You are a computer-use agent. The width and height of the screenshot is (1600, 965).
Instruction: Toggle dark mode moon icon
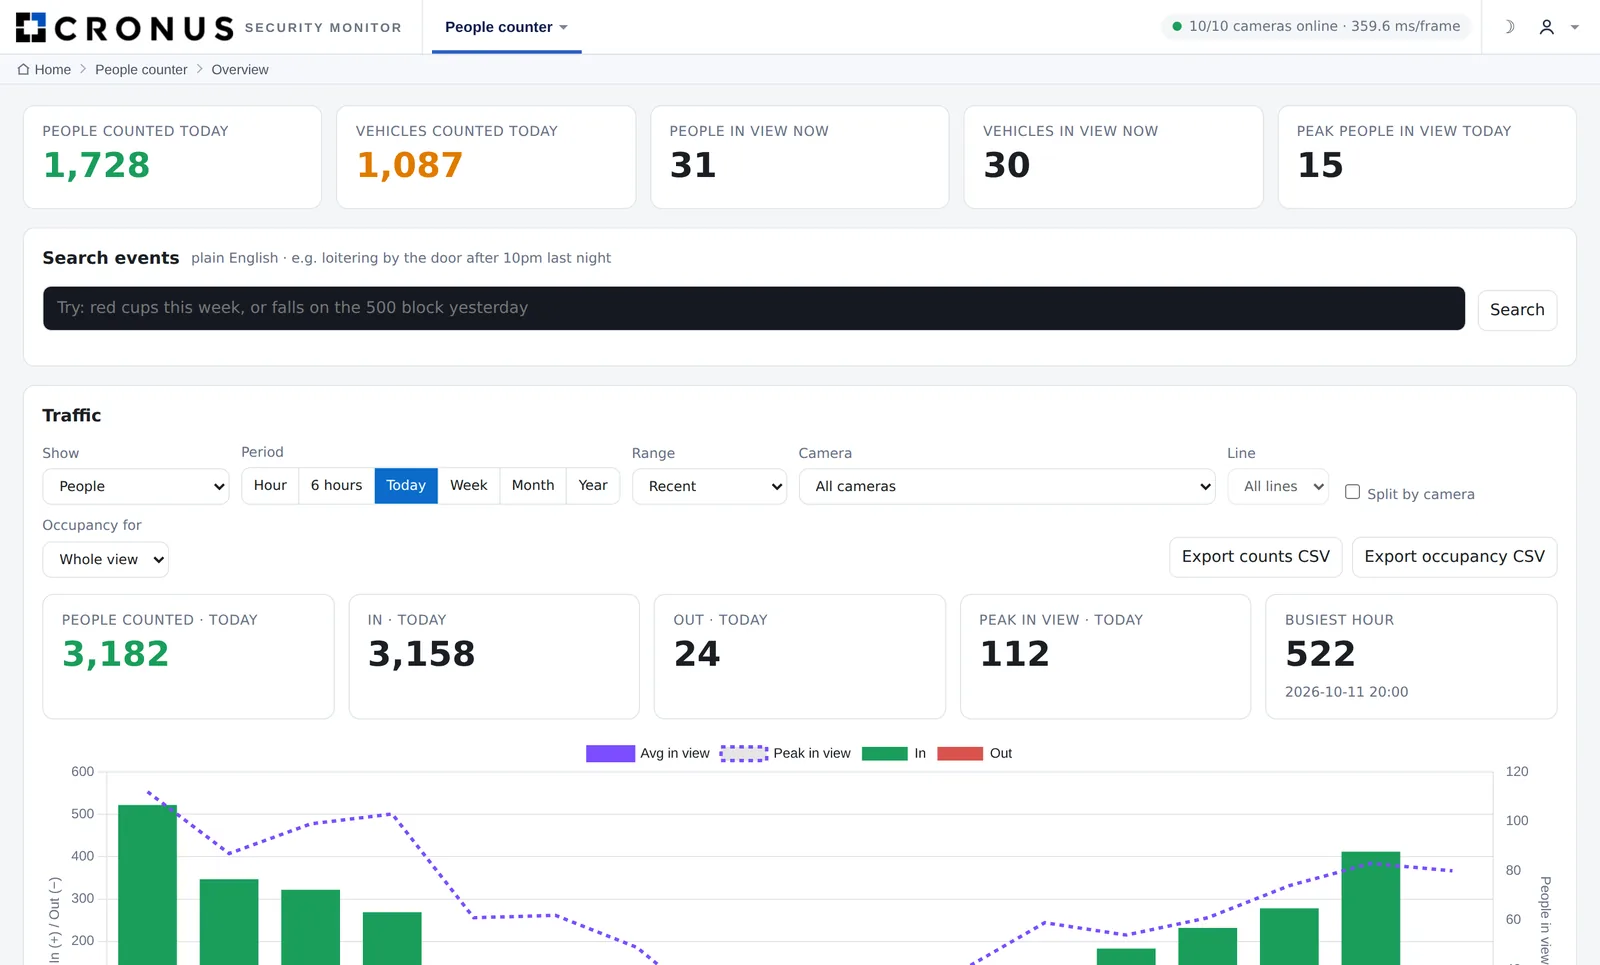click(x=1509, y=27)
